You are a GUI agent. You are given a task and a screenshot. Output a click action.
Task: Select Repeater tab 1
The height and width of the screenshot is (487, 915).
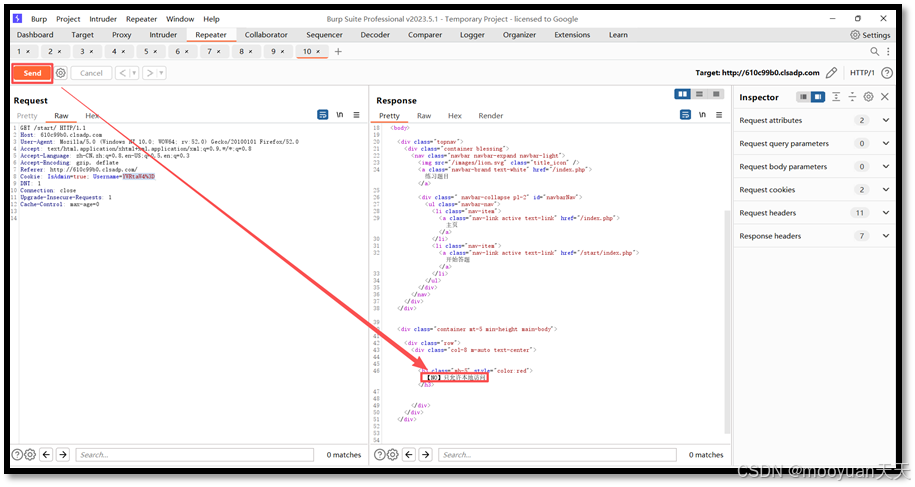pos(23,51)
